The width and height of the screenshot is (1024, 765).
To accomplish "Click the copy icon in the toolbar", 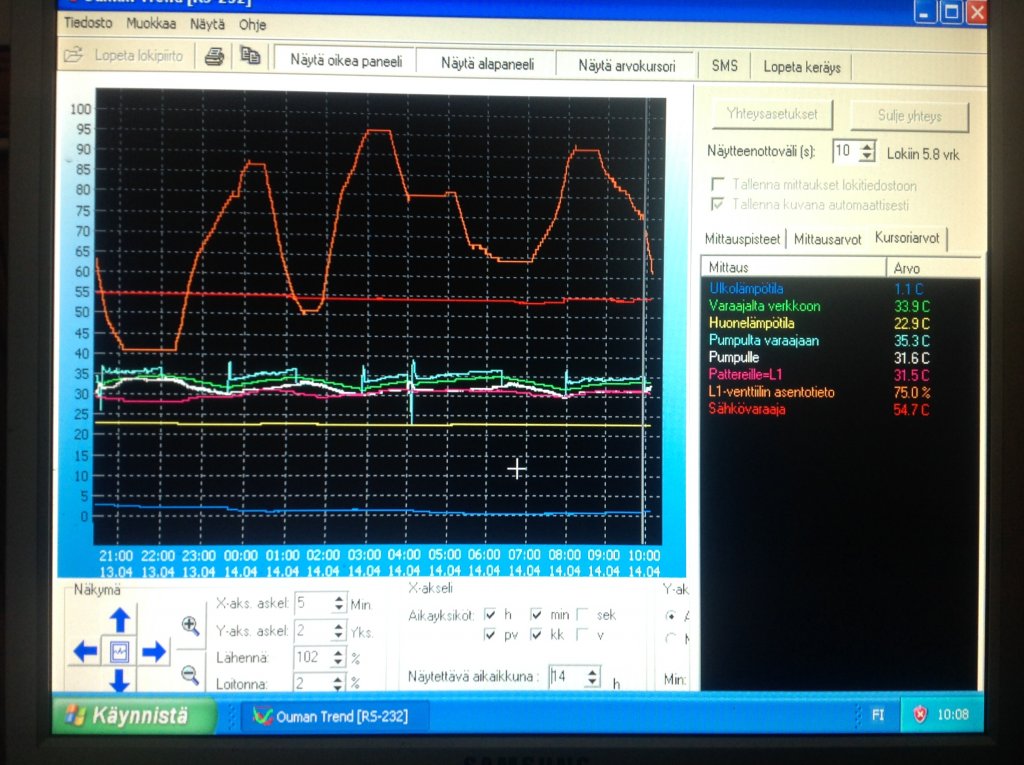I will 250,57.
